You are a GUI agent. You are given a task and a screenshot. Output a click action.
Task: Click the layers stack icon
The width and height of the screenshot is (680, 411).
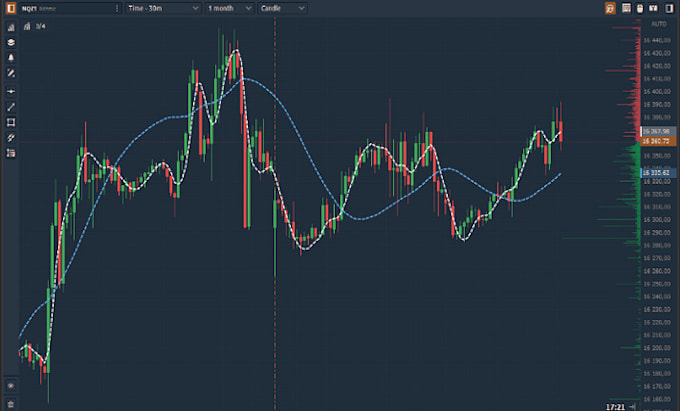(x=11, y=43)
